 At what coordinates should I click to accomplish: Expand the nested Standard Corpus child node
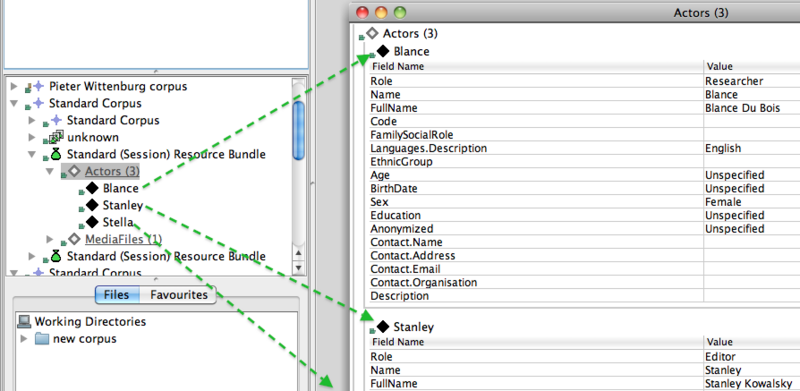coord(32,120)
